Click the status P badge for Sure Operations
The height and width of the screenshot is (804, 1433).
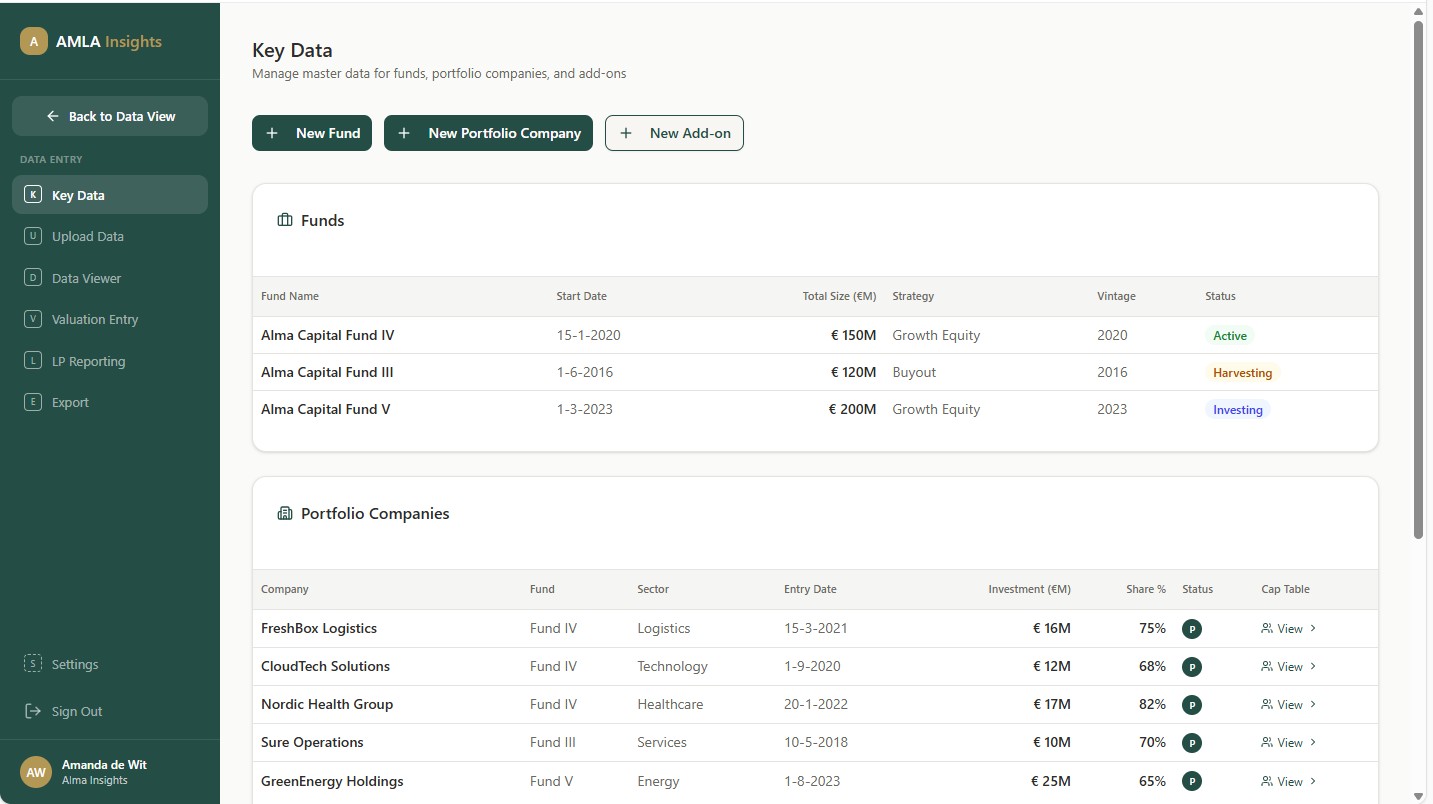click(1192, 743)
